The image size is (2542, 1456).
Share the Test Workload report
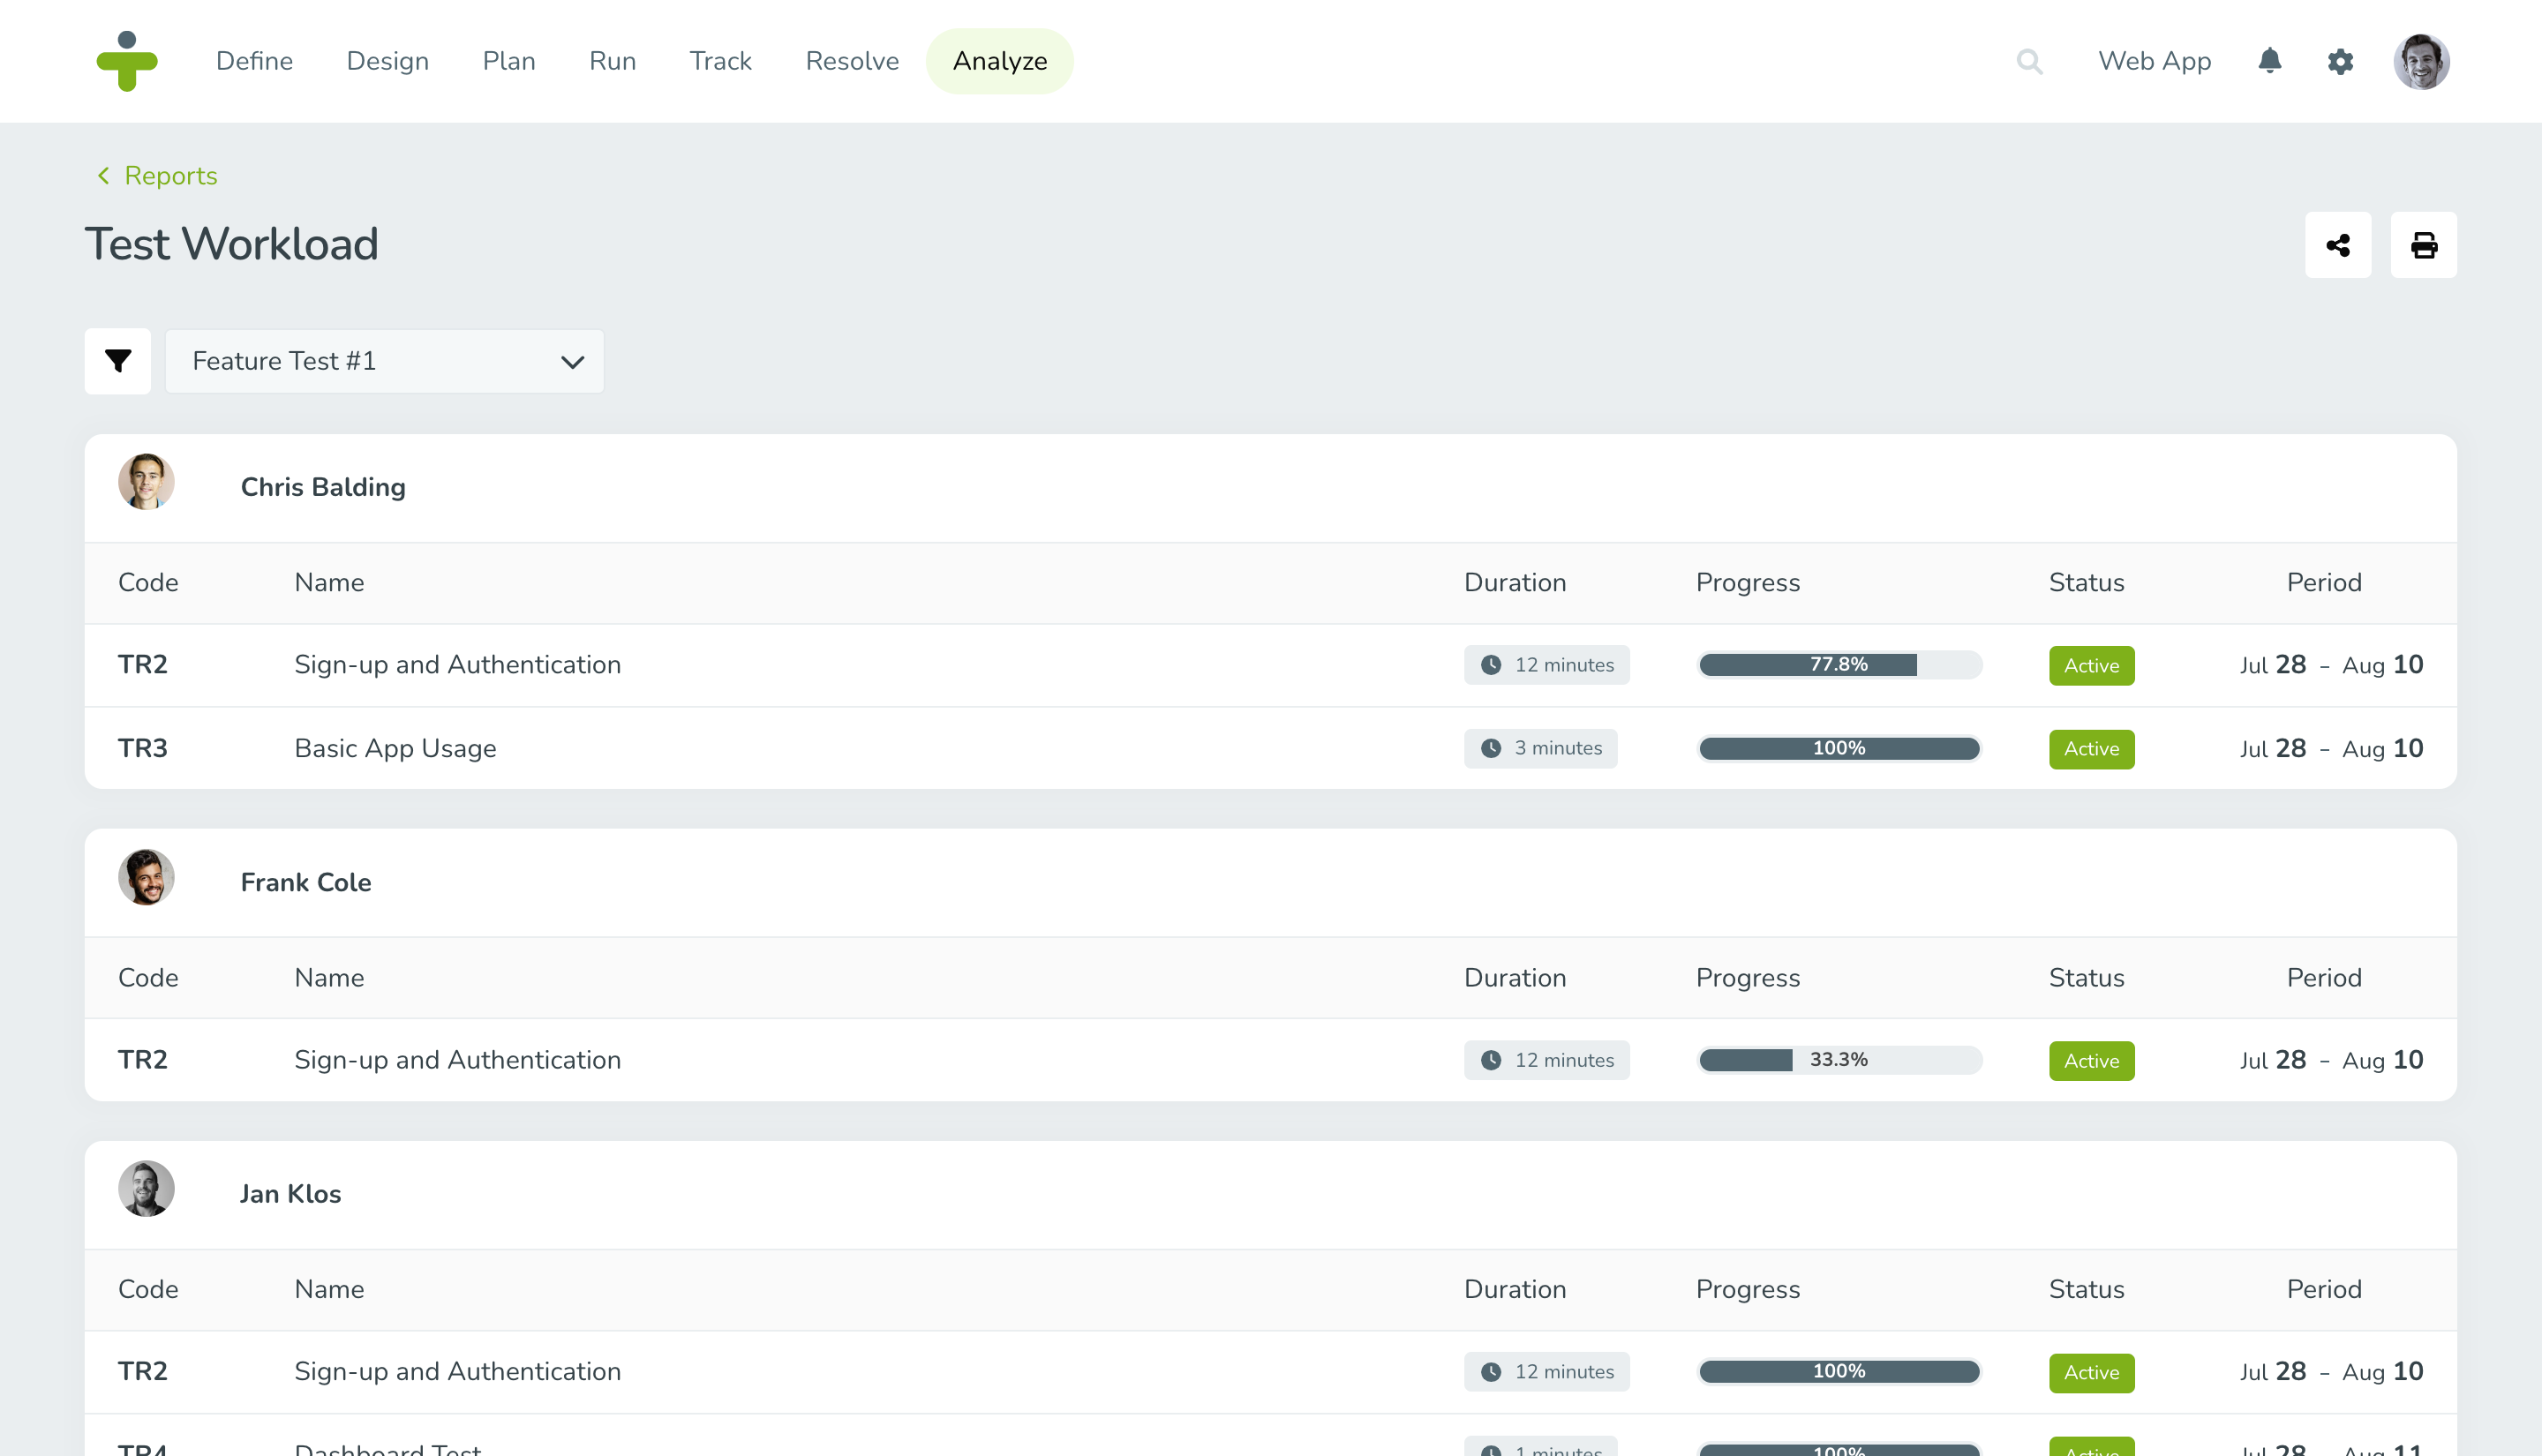point(2338,244)
